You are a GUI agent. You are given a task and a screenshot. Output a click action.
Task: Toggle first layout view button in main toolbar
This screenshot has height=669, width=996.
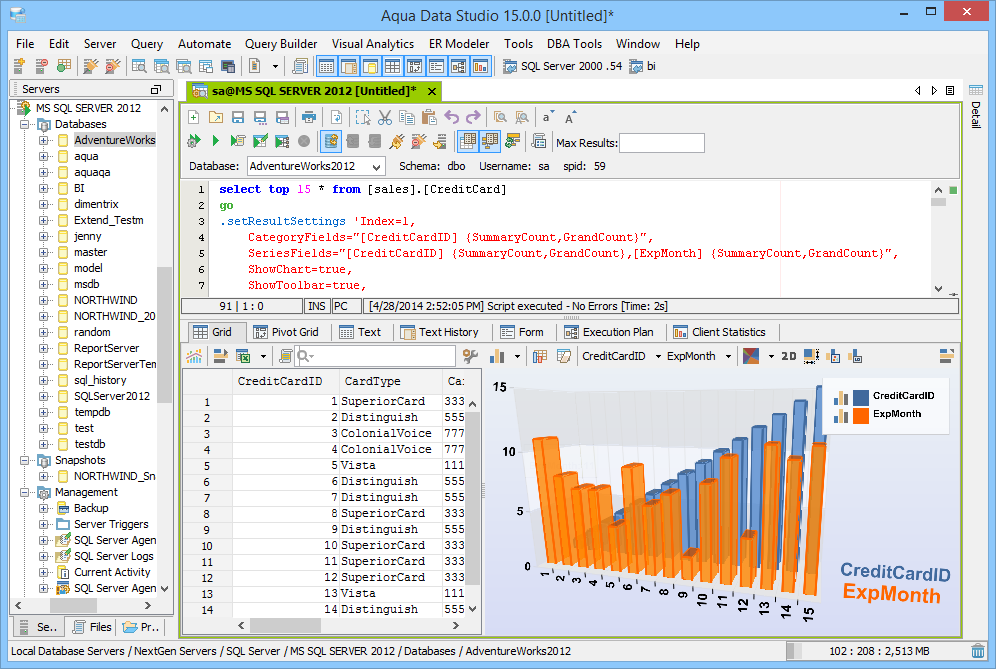pyautogui.click(x=326, y=66)
